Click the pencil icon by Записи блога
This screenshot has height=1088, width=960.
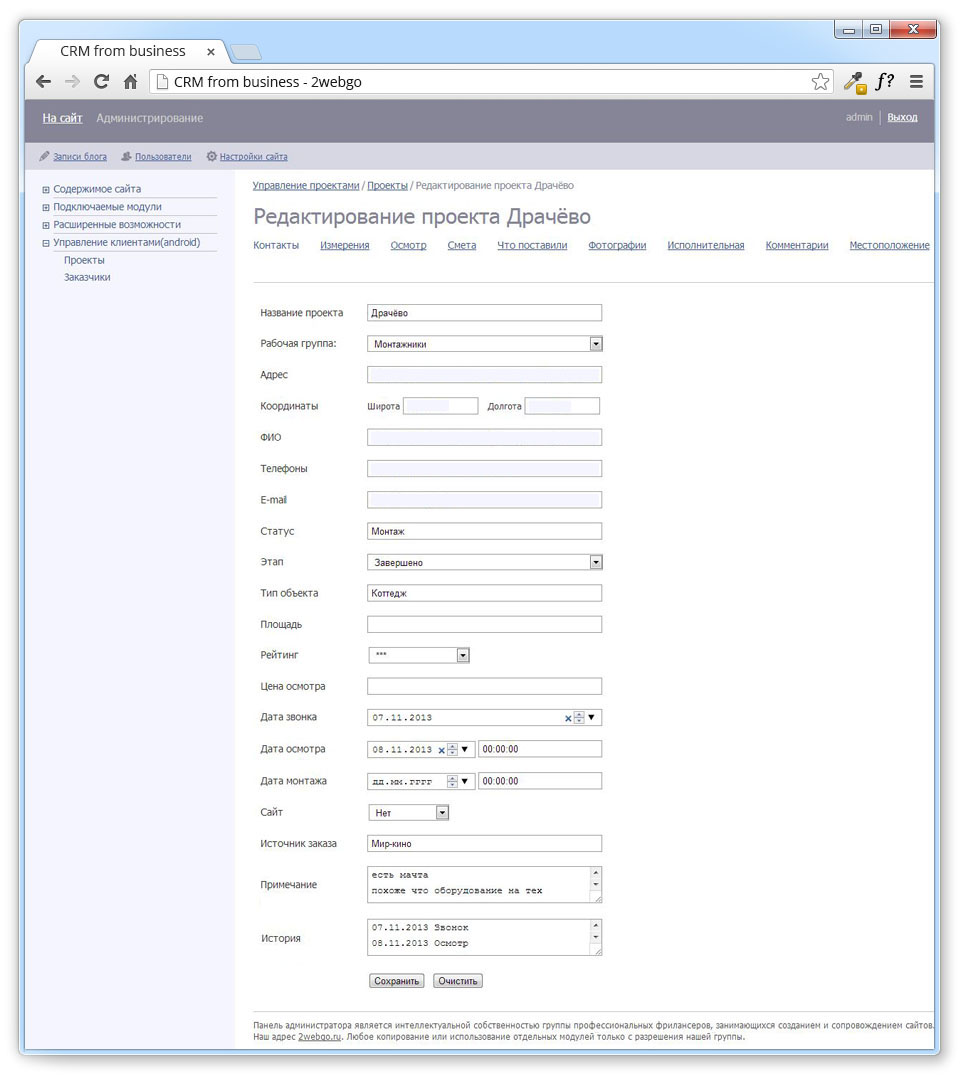(44, 156)
